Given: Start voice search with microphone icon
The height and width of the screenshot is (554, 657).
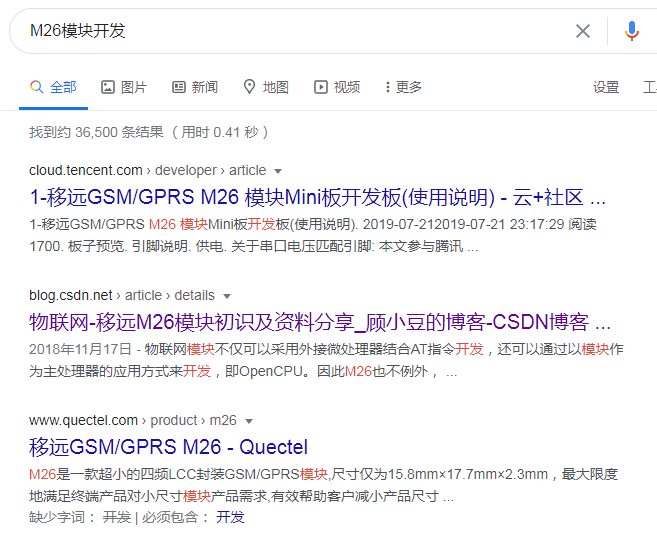Looking at the screenshot, I should 631,31.
